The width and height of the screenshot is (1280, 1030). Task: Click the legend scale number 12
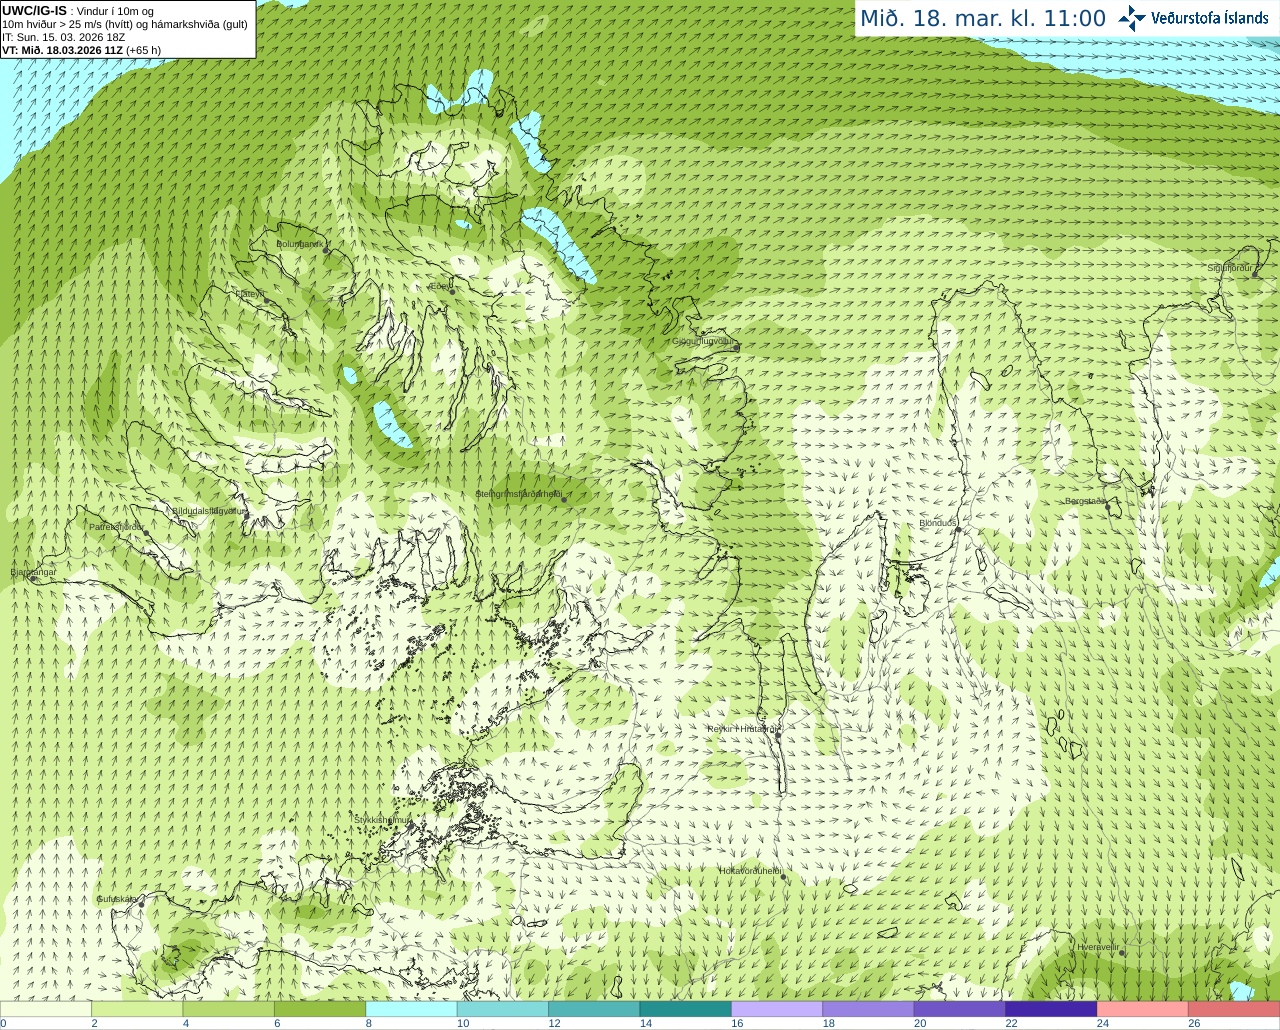(554, 1024)
